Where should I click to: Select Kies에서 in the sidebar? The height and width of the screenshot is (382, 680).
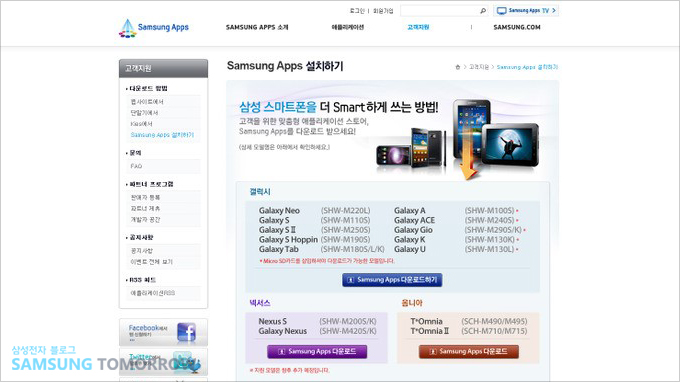[141, 124]
